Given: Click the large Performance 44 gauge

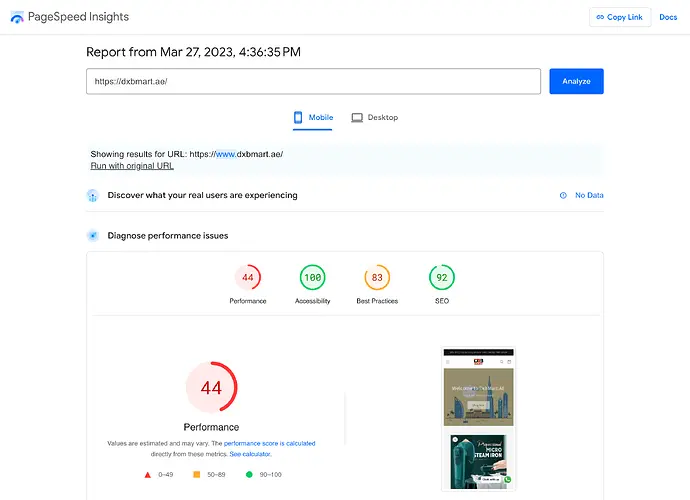Looking at the screenshot, I should (211, 387).
